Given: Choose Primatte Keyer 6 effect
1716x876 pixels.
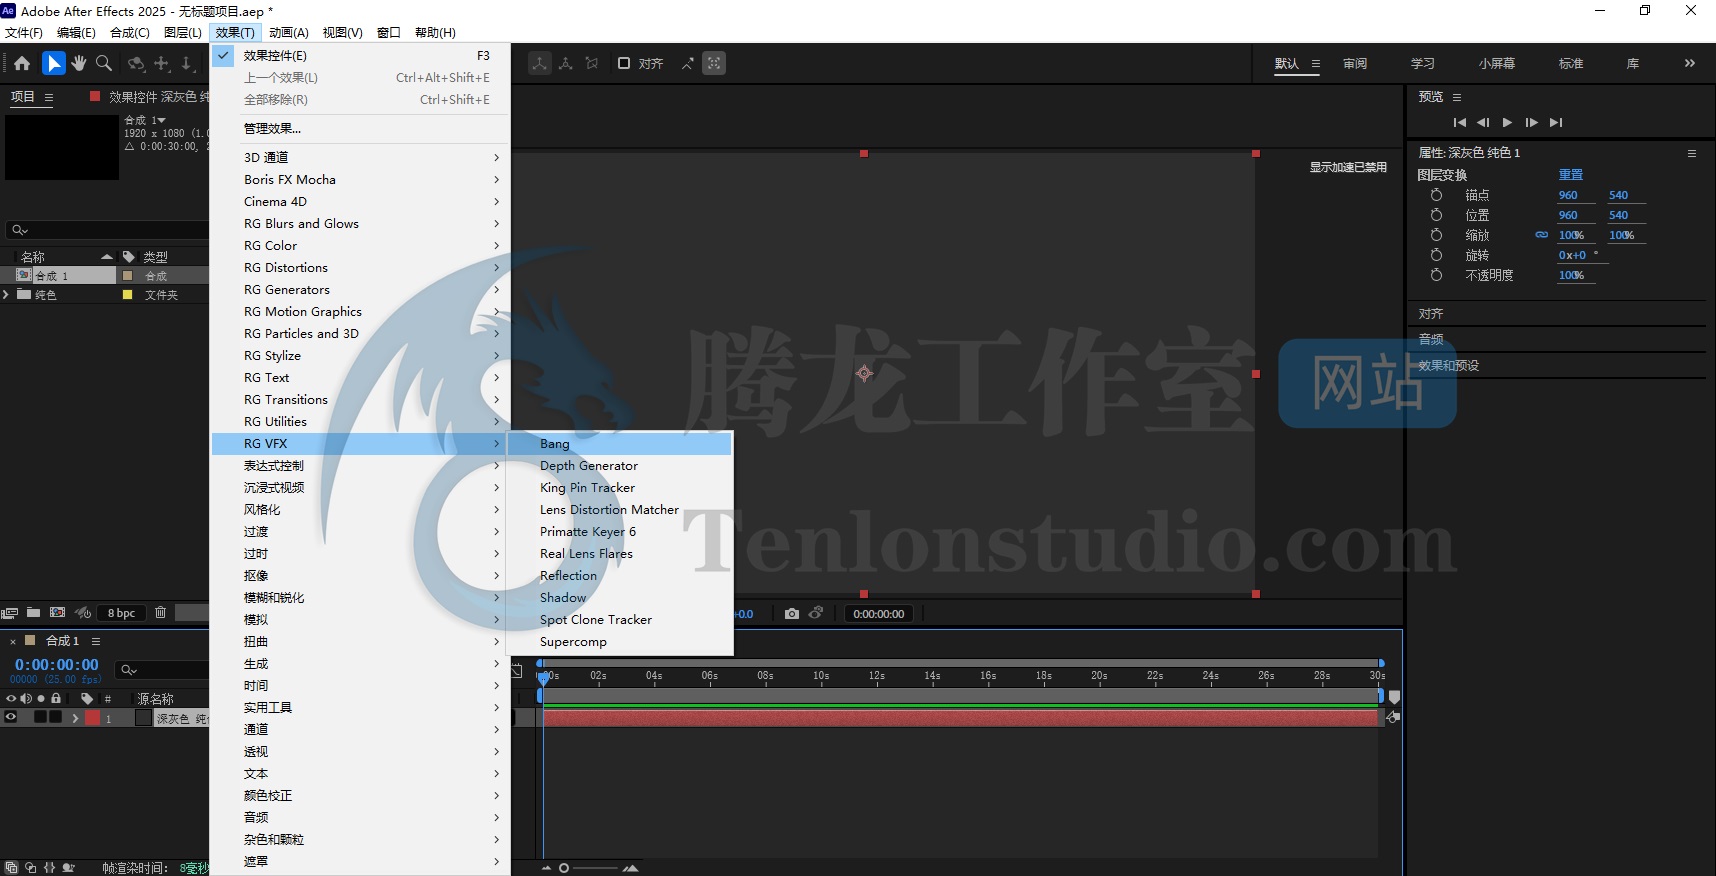Looking at the screenshot, I should tap(620, 532).
